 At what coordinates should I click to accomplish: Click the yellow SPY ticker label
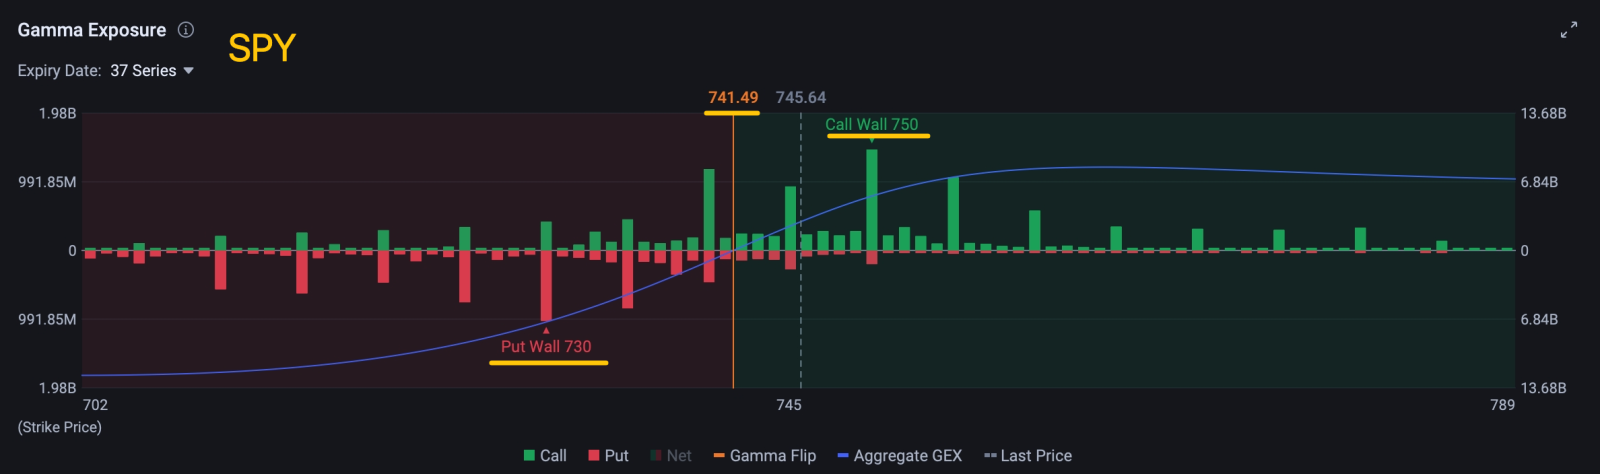[x=262, y=48]
